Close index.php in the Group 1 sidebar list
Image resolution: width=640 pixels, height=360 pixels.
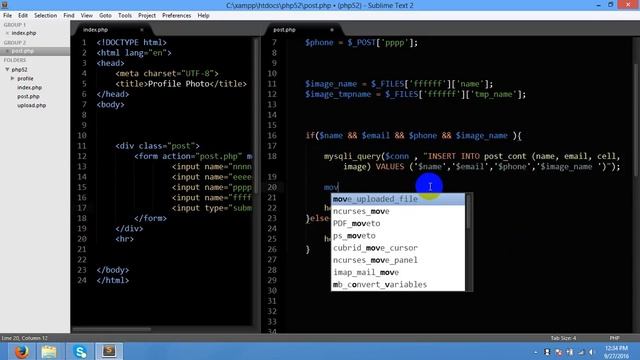[x=7, y=33]
